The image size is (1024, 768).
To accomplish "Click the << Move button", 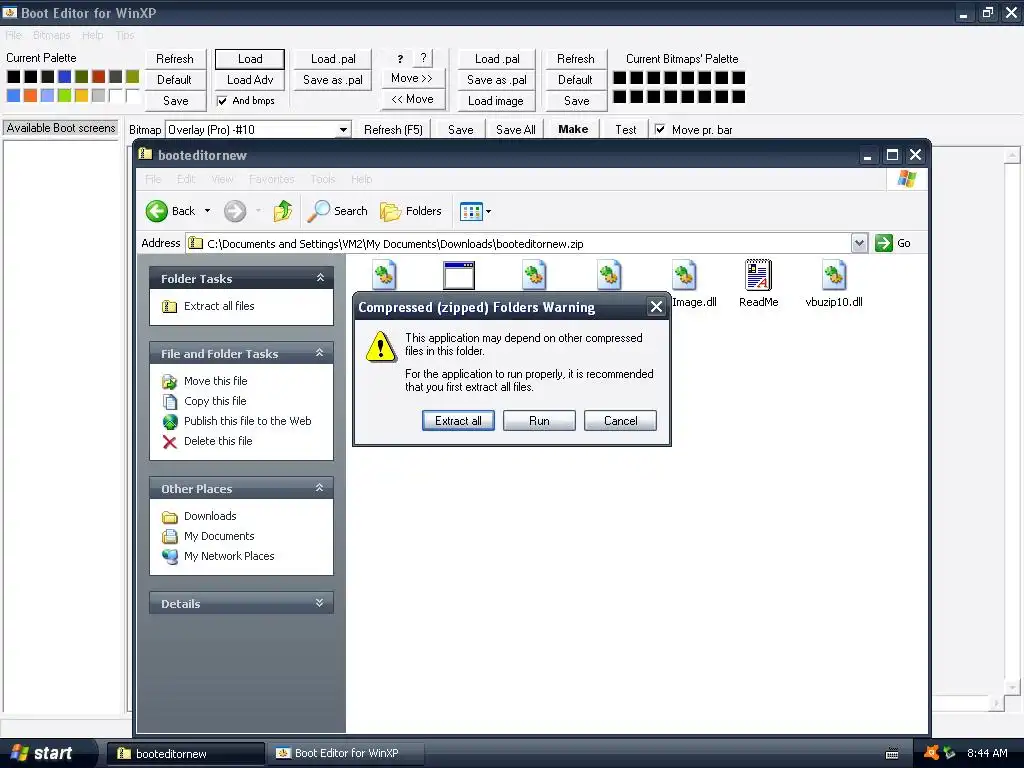I will point(412,99).
